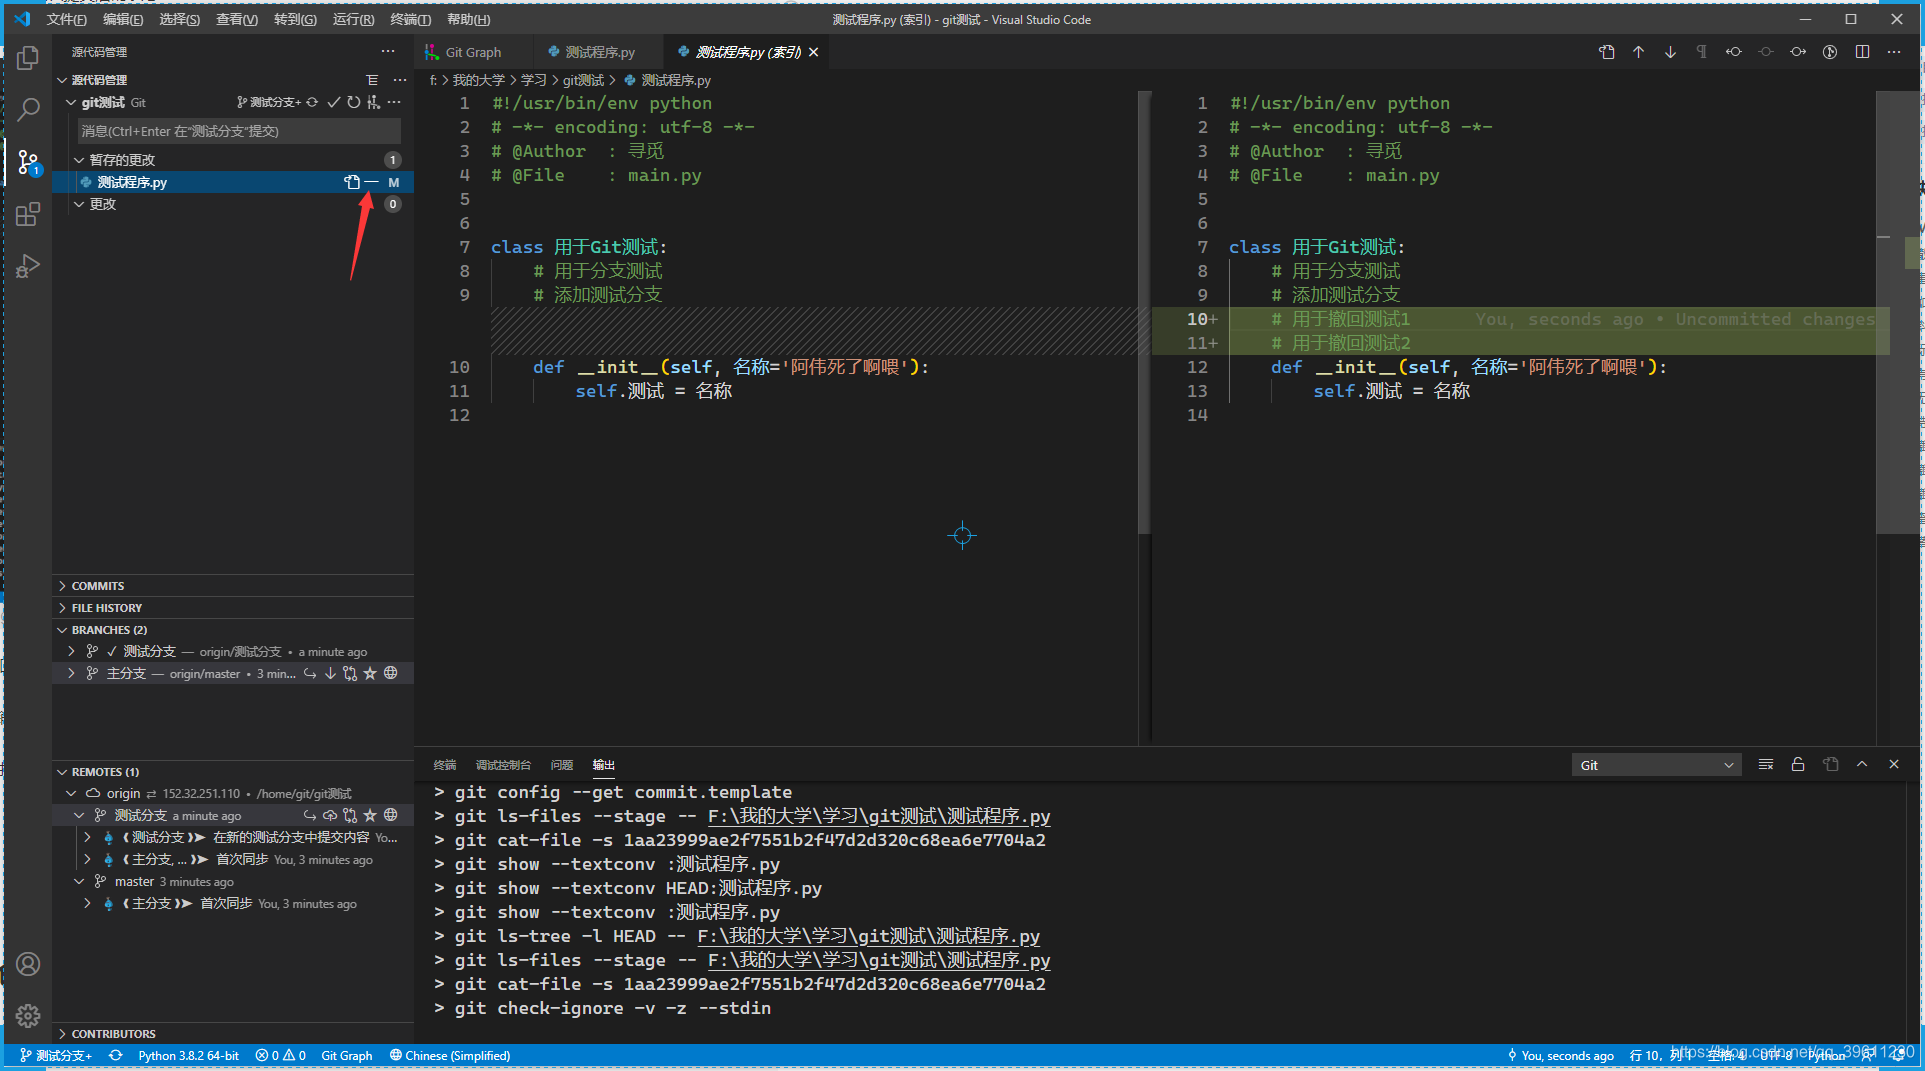The image size is (1925, 1071).
Task: Open file icon on staged 测试程序.py row
Action: 352,182
